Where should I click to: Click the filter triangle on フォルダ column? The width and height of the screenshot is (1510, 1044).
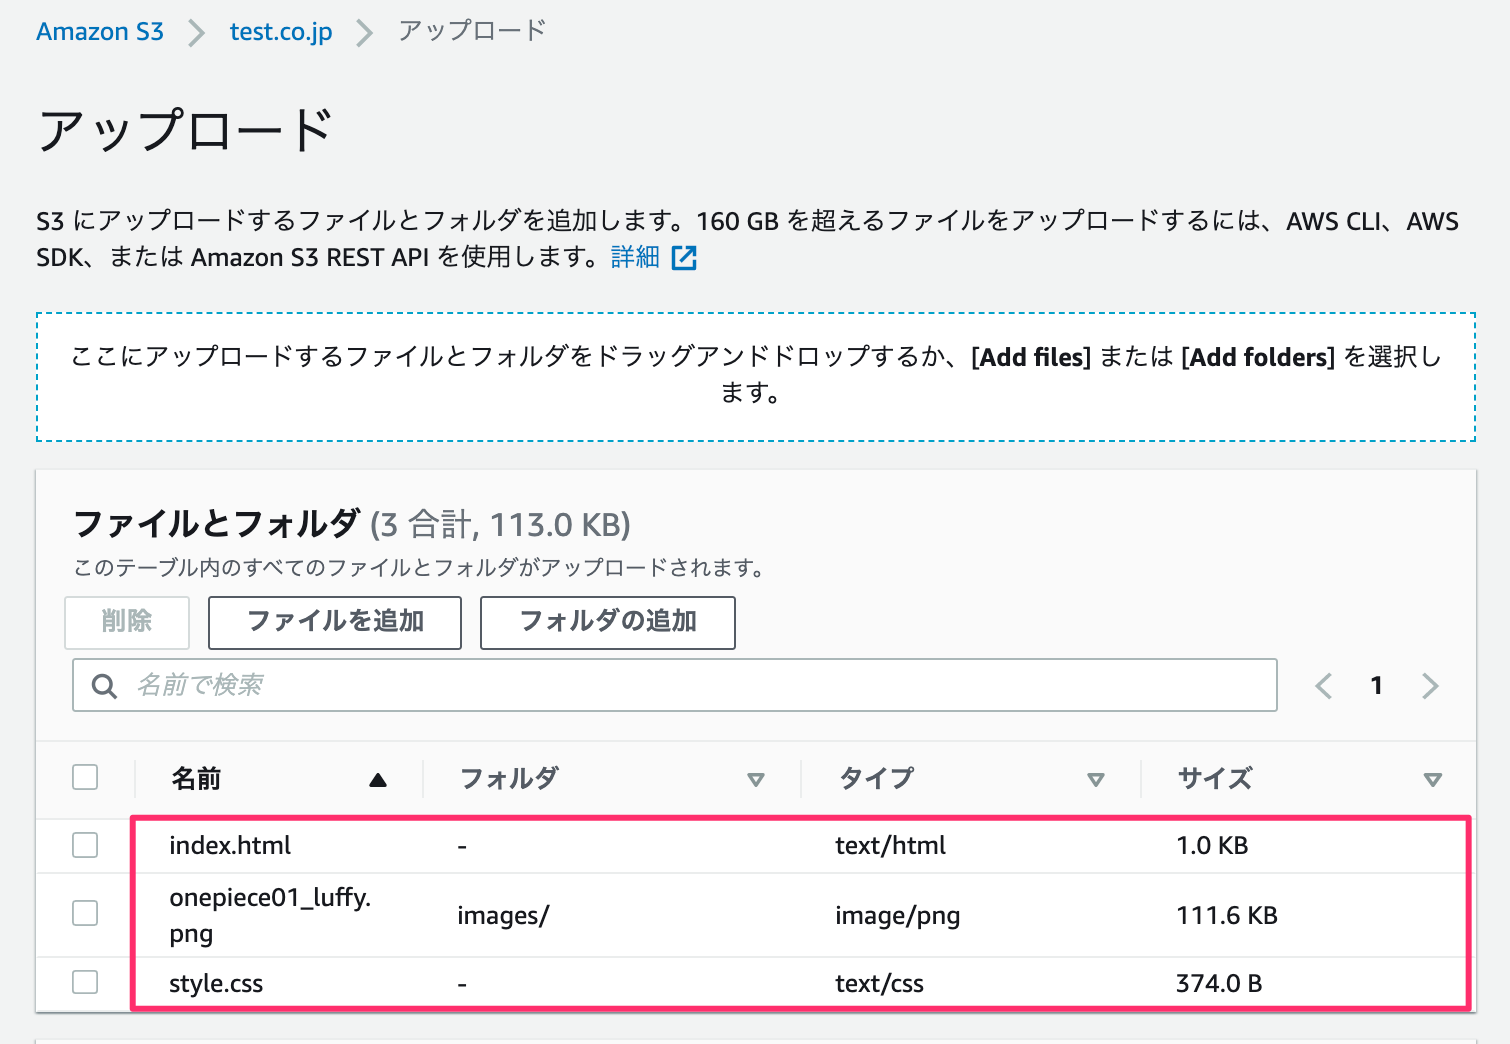click(x=757, y=778)
